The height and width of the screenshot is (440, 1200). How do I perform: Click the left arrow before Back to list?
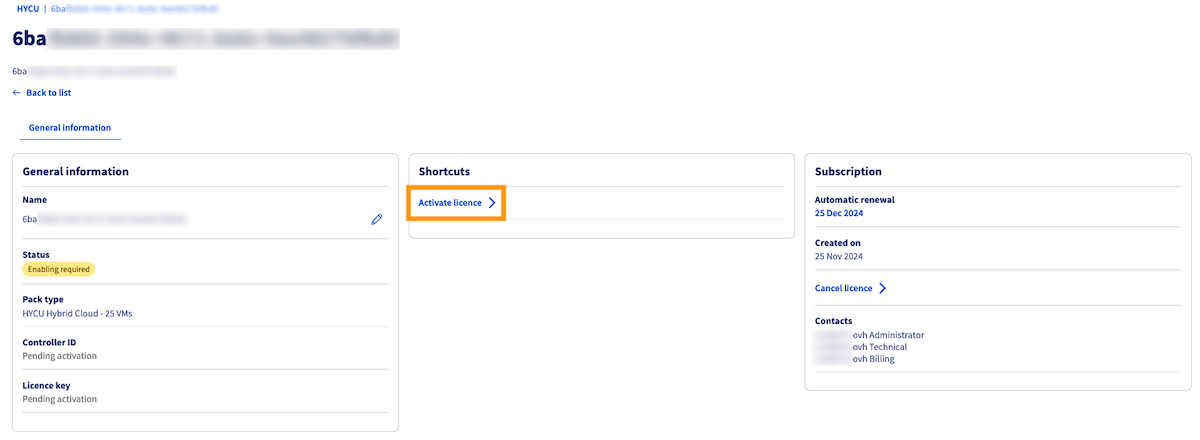click(16, 93)
